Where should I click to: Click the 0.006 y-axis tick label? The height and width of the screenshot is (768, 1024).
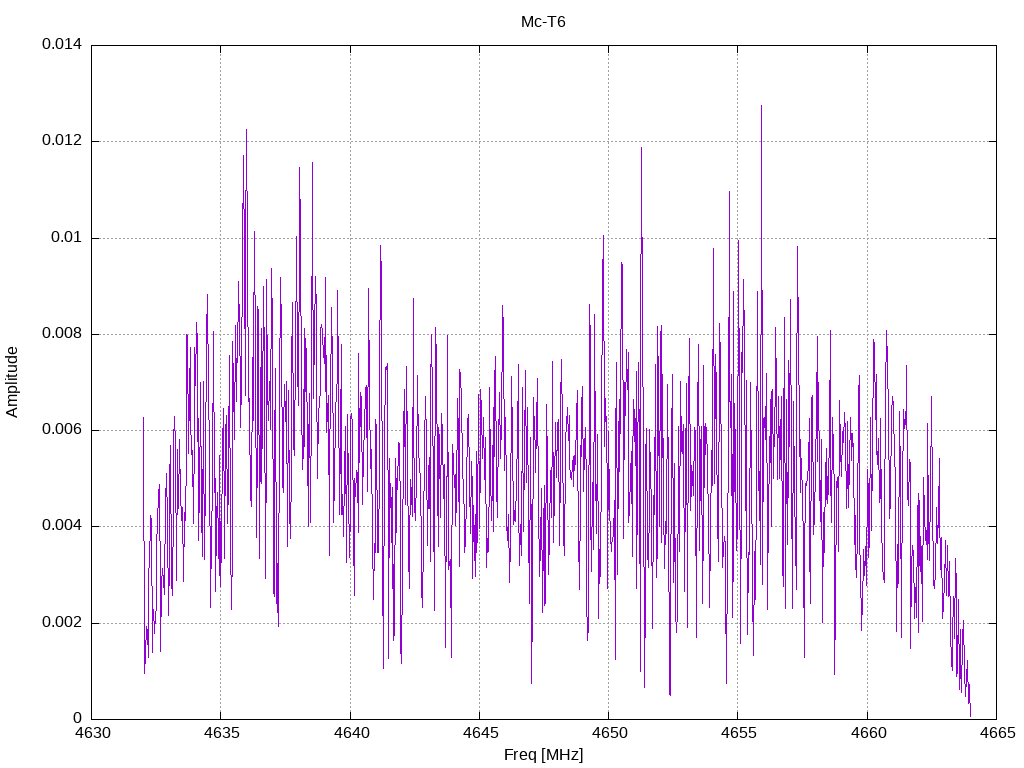[x=62, y=430]
